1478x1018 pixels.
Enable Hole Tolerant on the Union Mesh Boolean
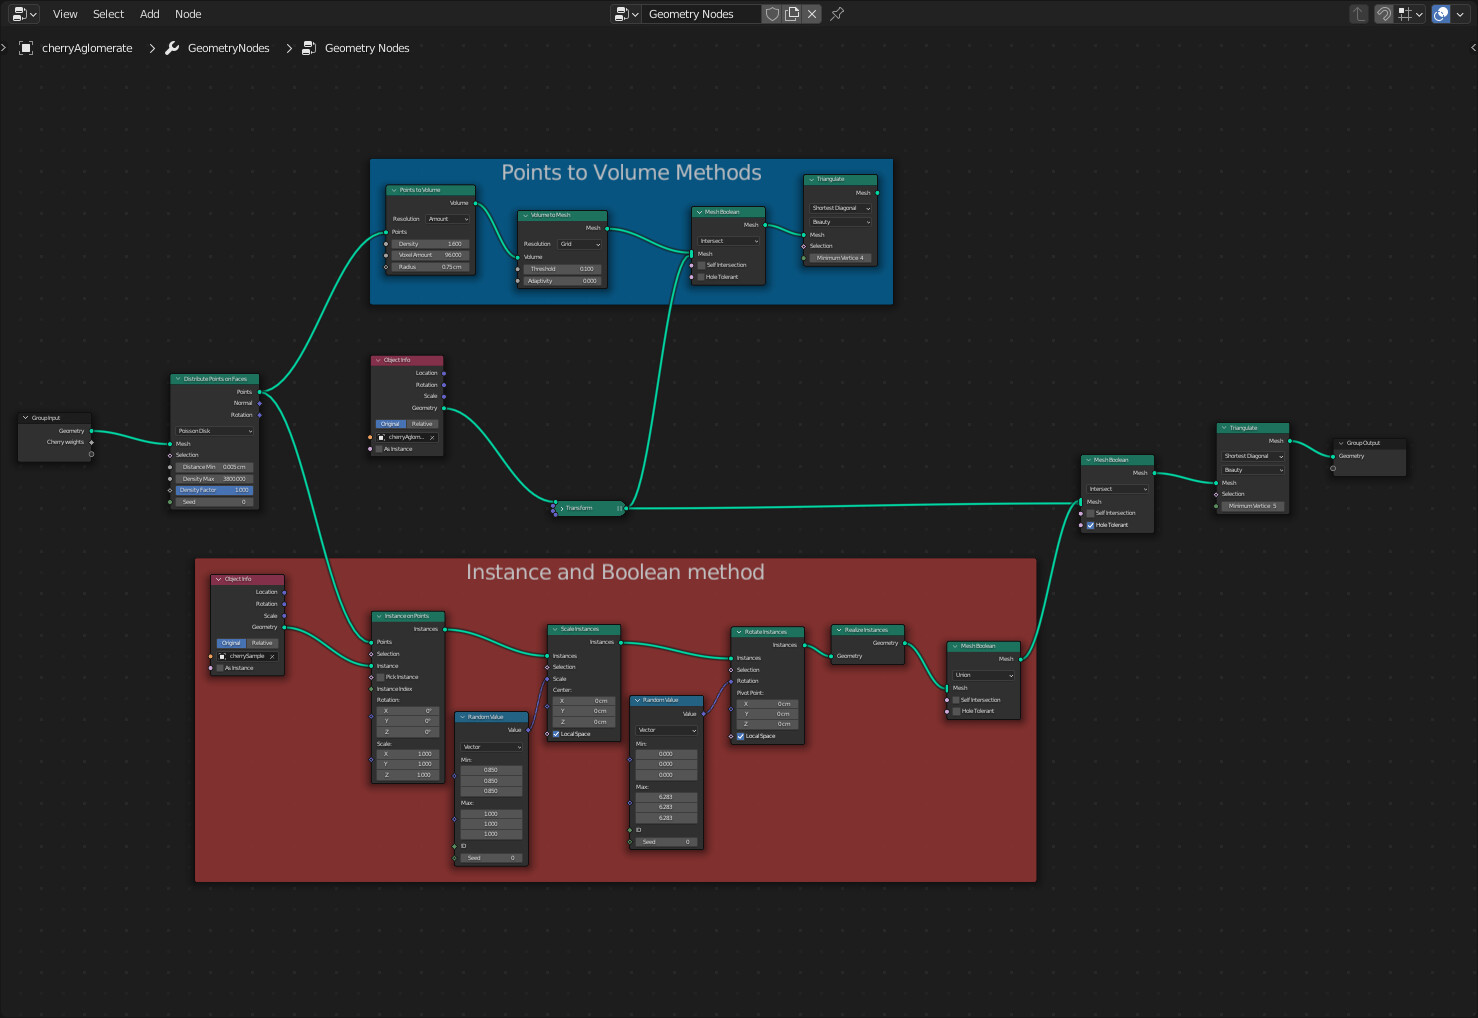point(956,711)
